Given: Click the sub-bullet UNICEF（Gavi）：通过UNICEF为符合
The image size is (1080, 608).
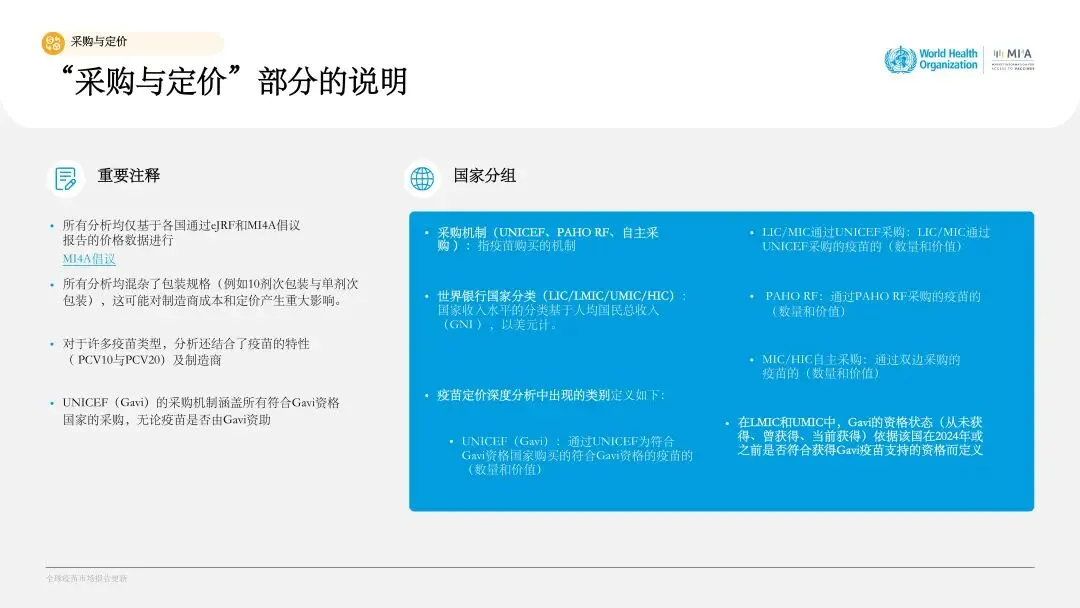Looking at the screenshot, I should (577, 455).
